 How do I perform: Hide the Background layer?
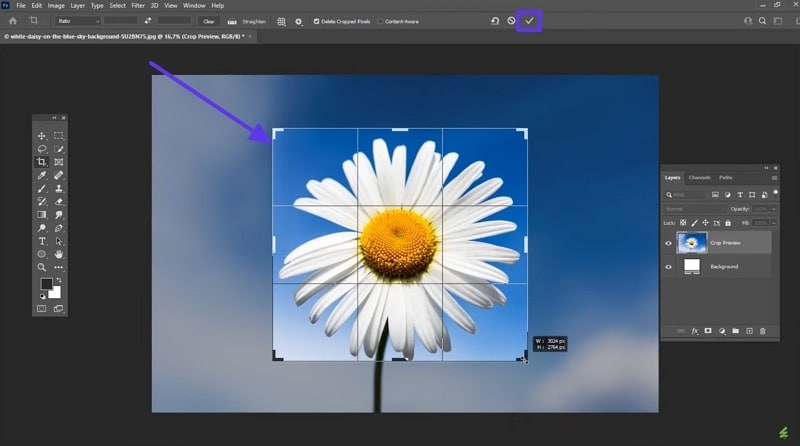point(668,267)
